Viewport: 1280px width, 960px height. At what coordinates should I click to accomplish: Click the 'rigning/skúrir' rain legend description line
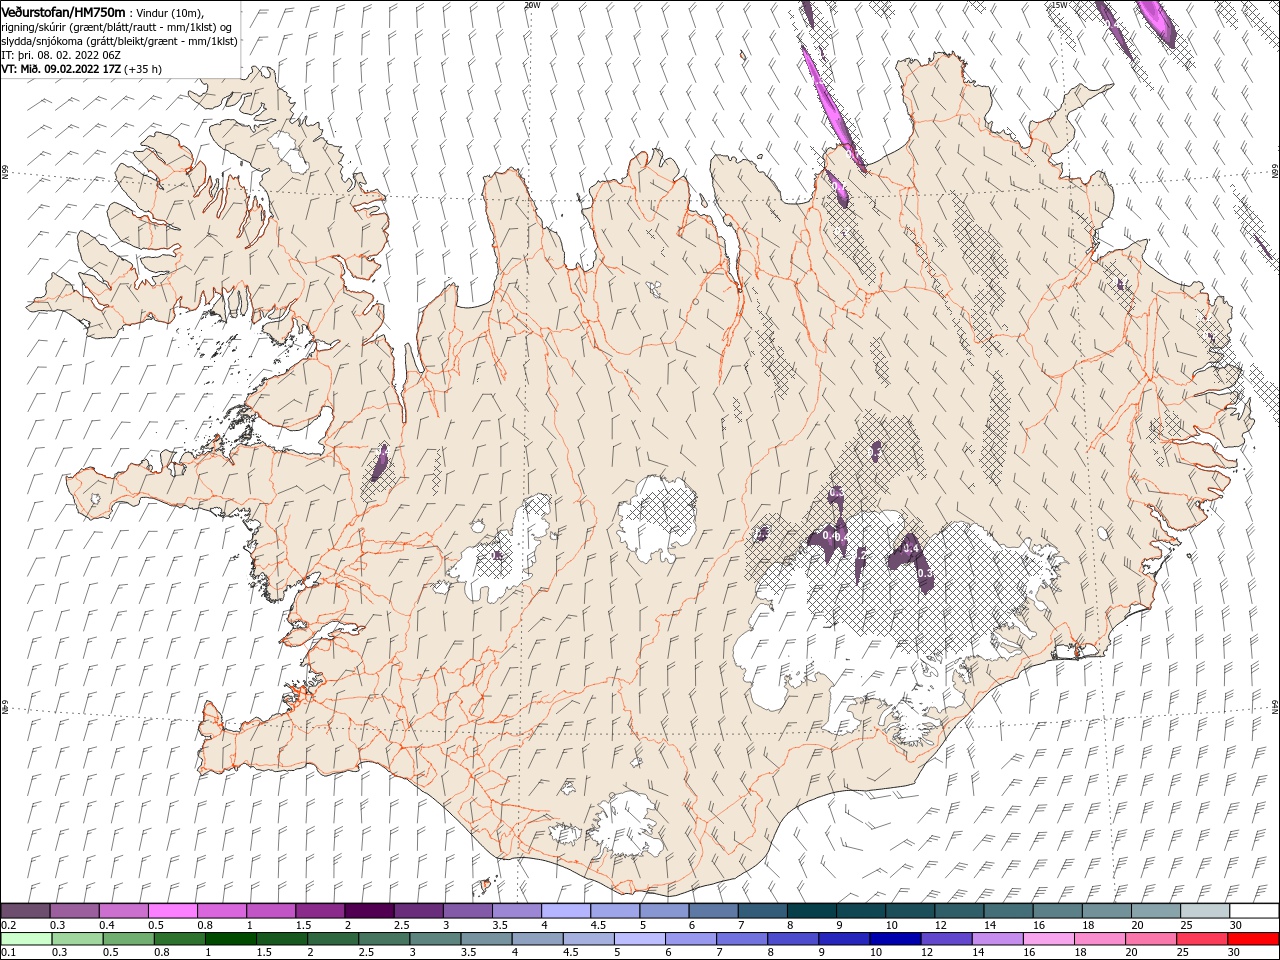point(117,27)
